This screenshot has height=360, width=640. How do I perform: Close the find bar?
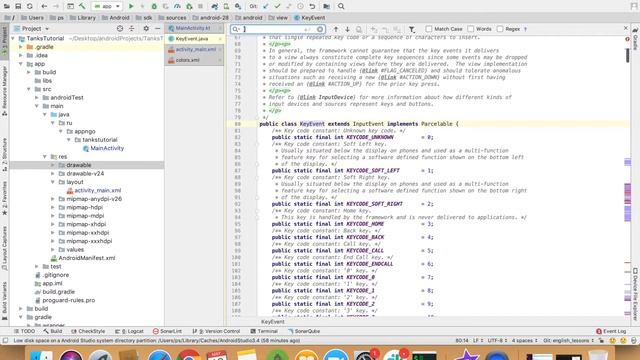click(626, 28)
